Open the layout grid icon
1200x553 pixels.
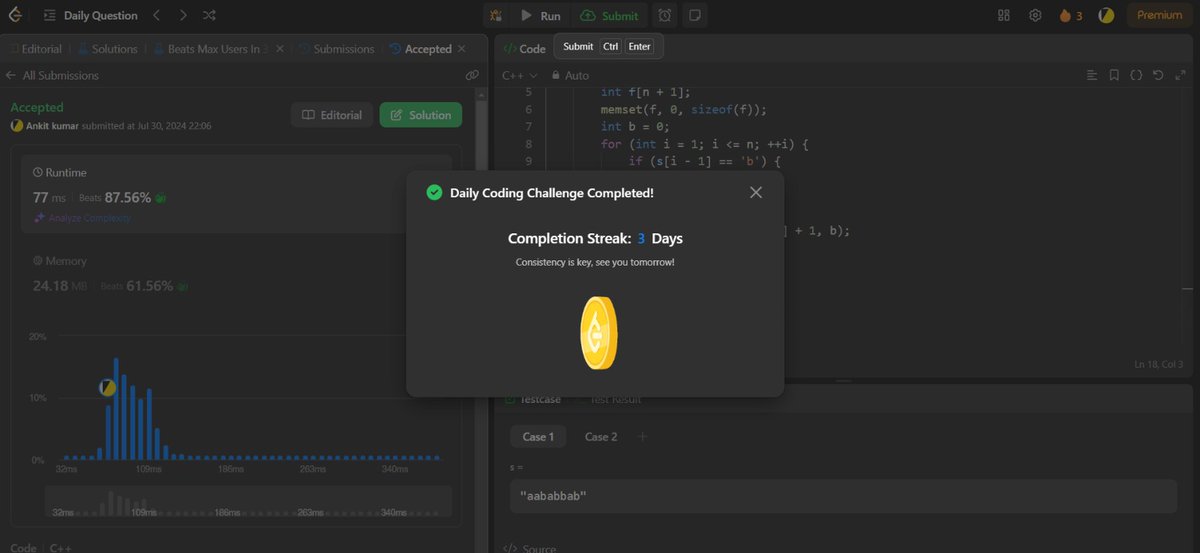[1004, 16]
